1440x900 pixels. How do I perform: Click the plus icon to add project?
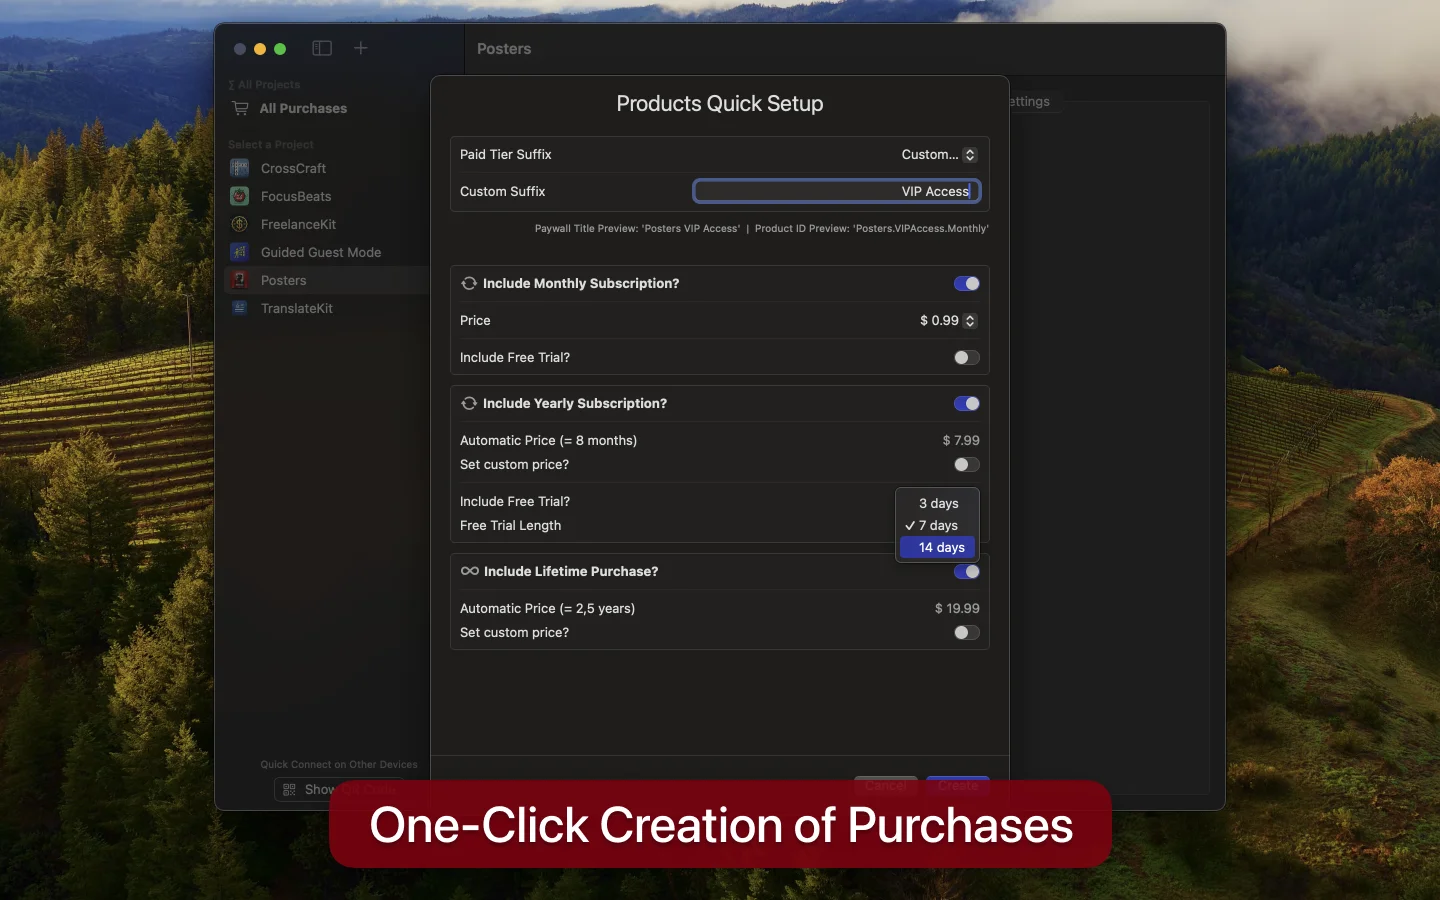coord(361,48)
